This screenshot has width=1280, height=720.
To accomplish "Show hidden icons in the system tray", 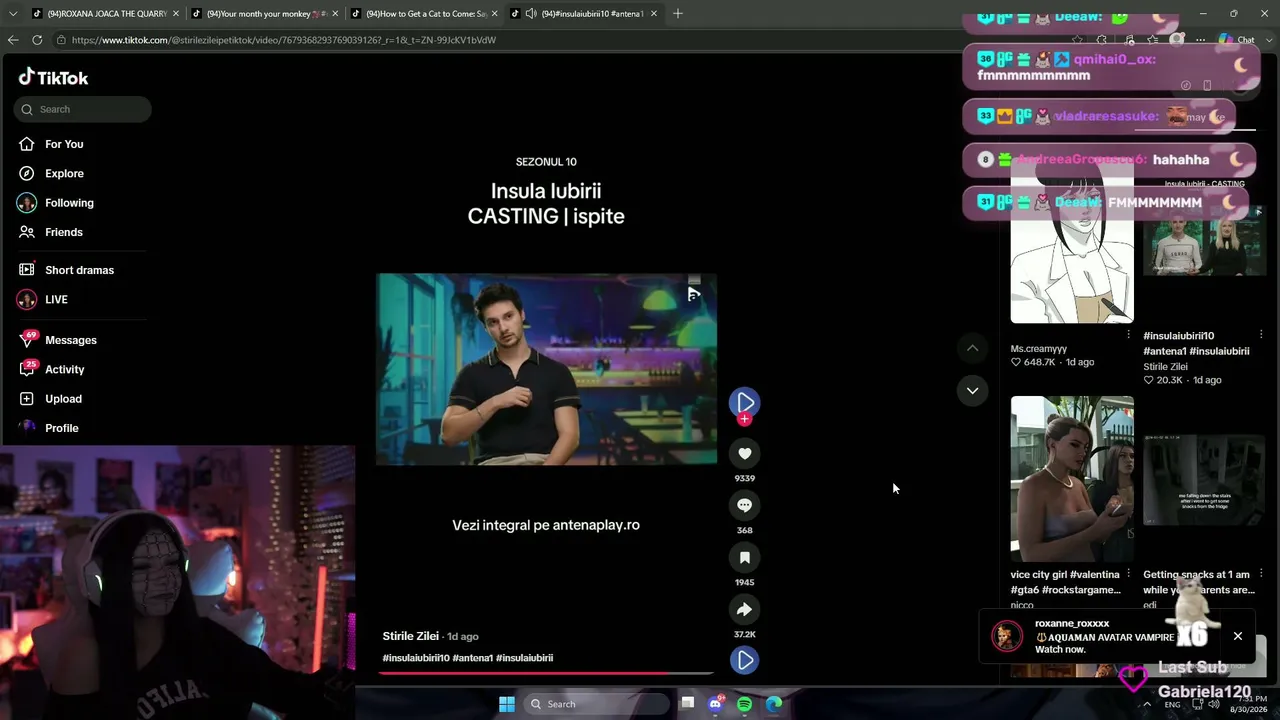I will 1147,704.
